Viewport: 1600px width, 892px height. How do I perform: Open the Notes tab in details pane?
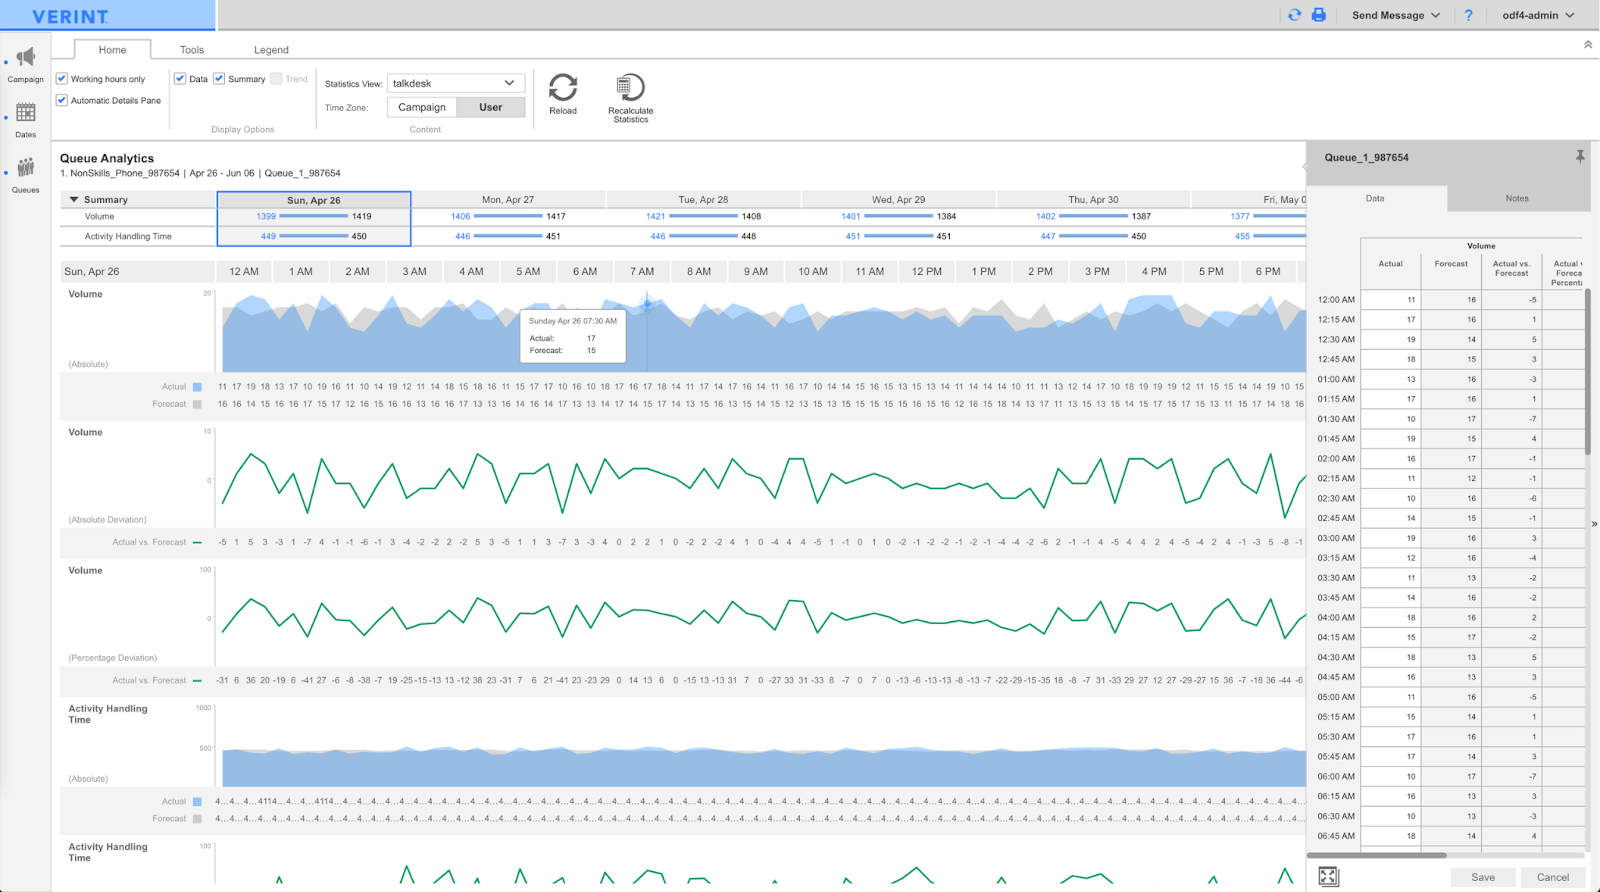coord(1517,198)
